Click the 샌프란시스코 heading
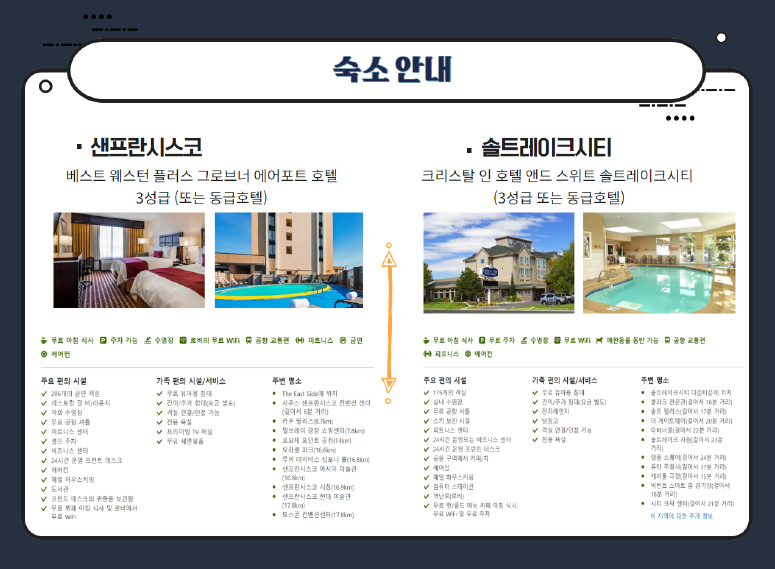Viewport: 775px width, 569px height. click(x=146, y=147)
